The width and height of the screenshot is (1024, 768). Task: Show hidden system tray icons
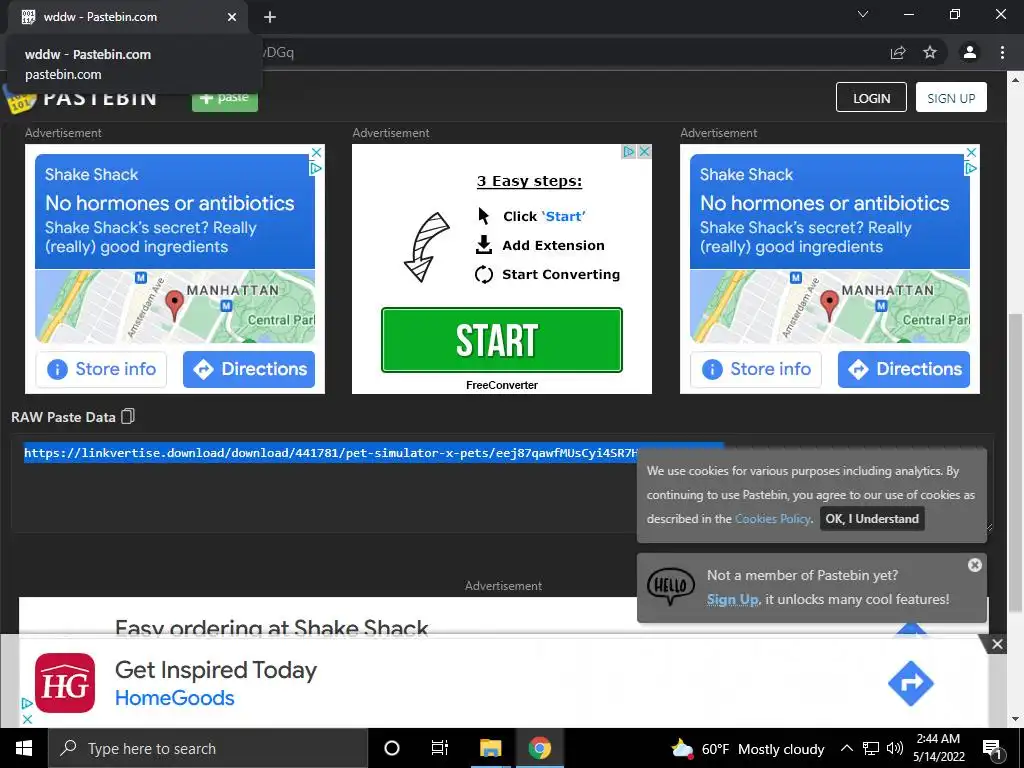(x=846, y=748)
